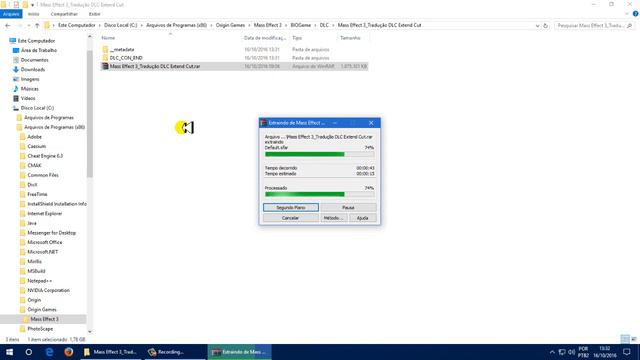Image resolution: width=640 pixels, height=360 pixels.
Task: Select NVIDIA Corporation folder in tree
Action: 49,290
